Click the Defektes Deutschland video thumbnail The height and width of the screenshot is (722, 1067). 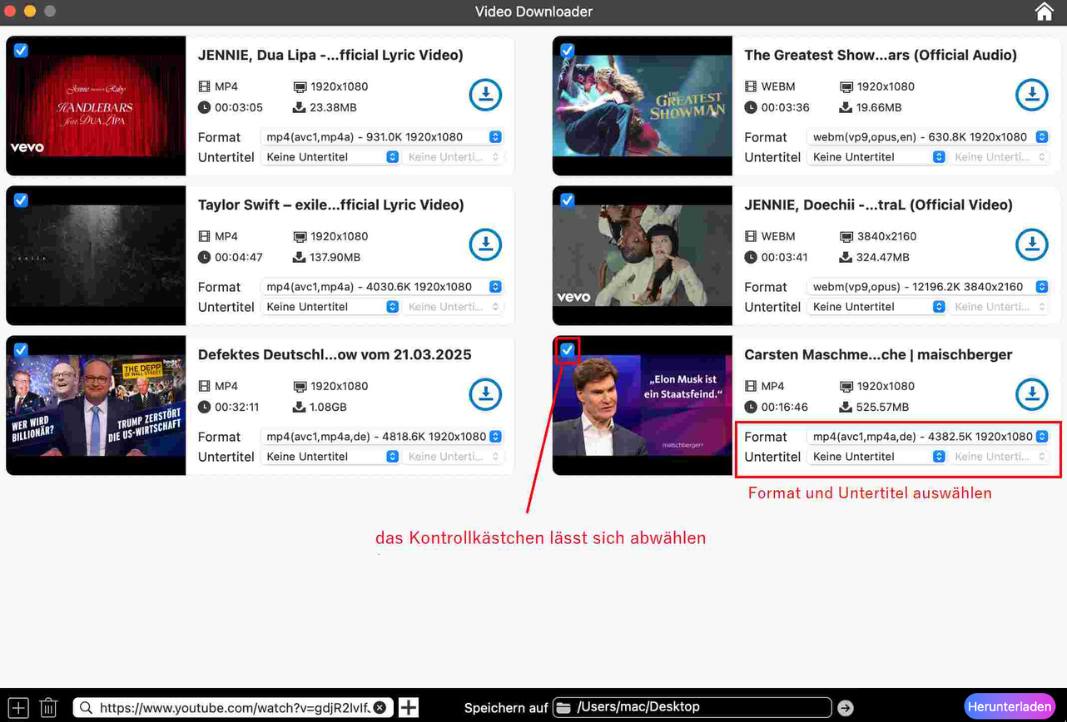(96, 405)
